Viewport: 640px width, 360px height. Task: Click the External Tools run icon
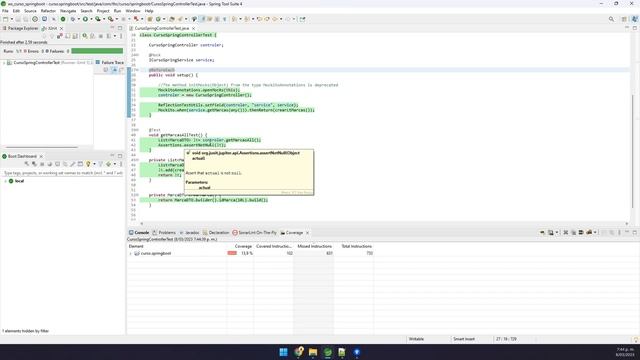[x=110, y=19]
